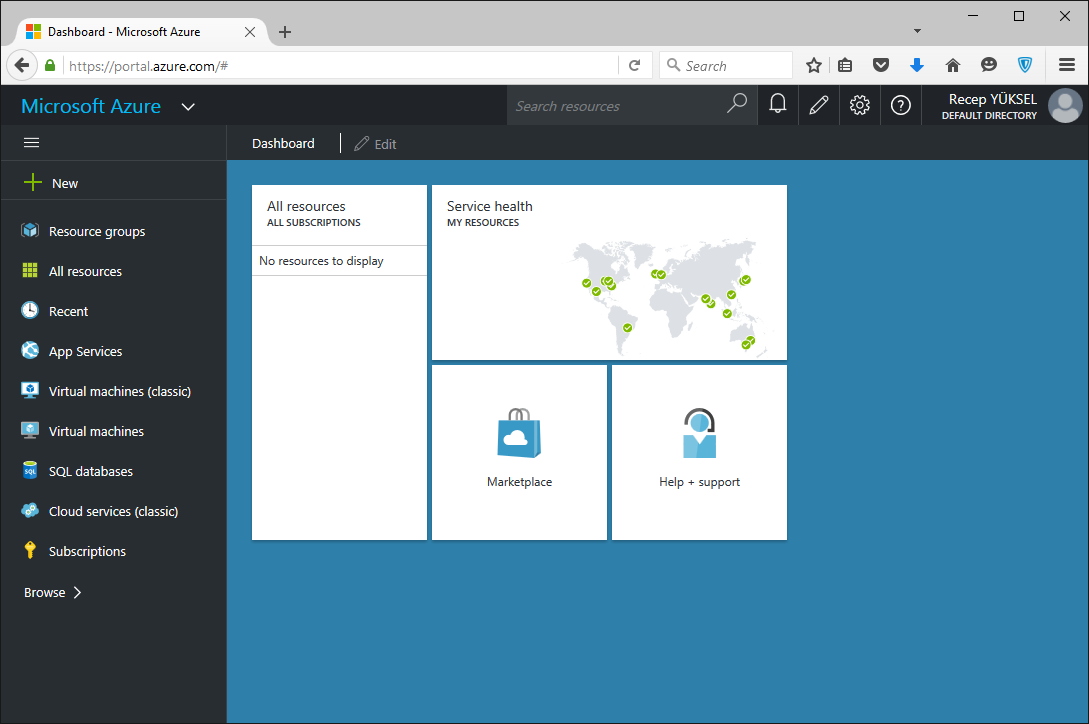Click the blue shield extension icon
The height and width of the screenshot is (724, 1089).
pos(1024,65)
